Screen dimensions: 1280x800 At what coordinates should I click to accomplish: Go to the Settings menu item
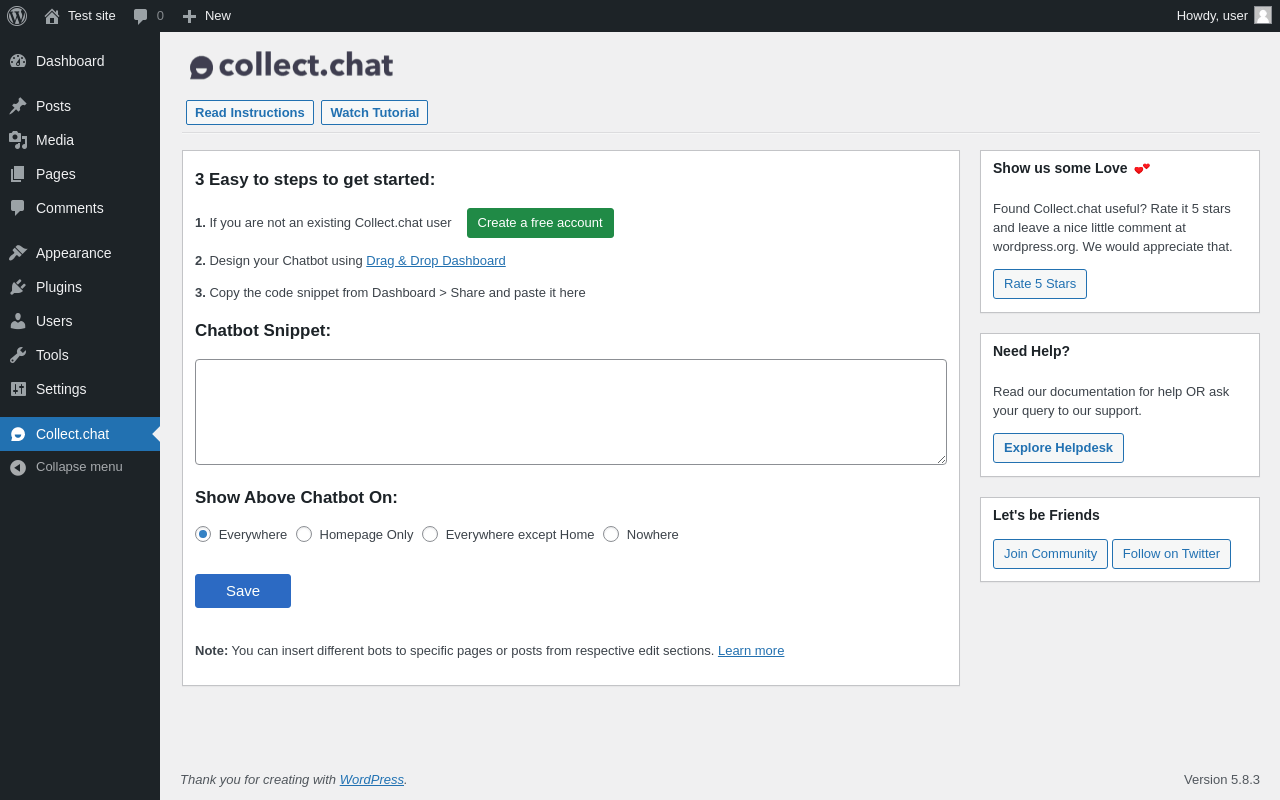click(61, 389)
